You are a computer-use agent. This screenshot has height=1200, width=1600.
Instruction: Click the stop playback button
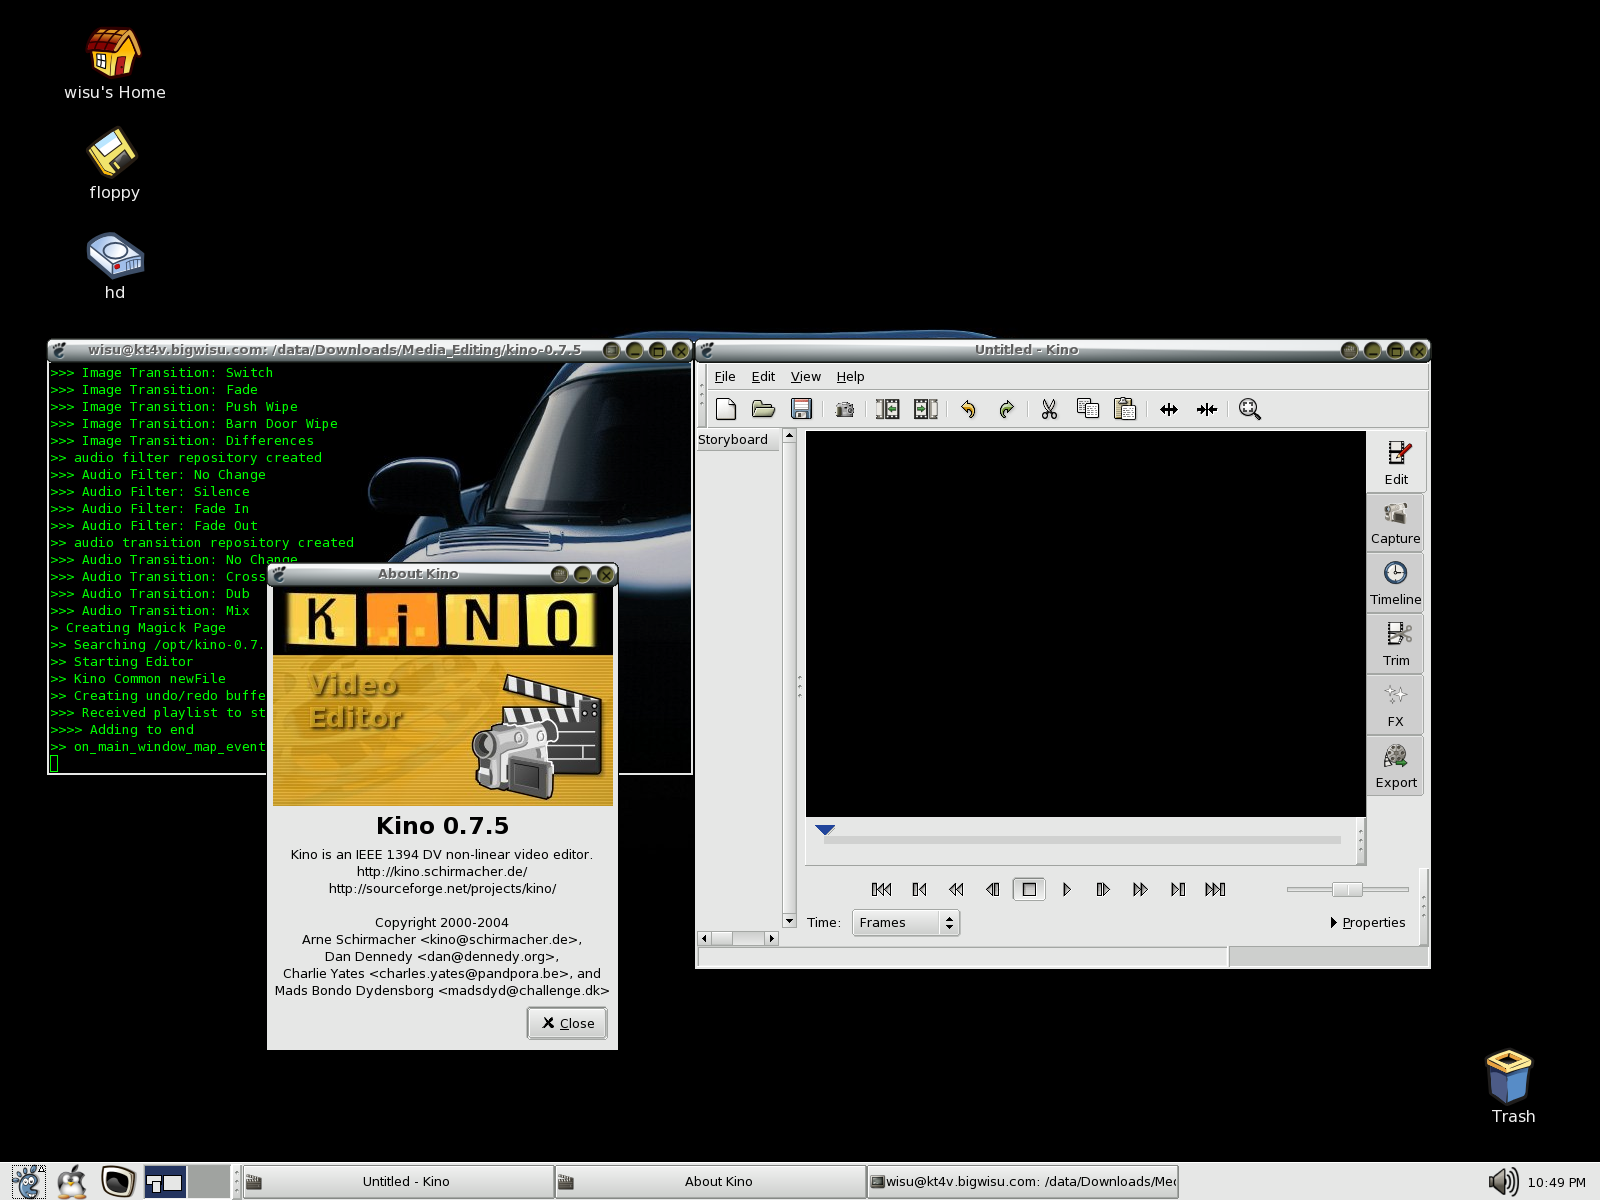[x=1029, y=889]
